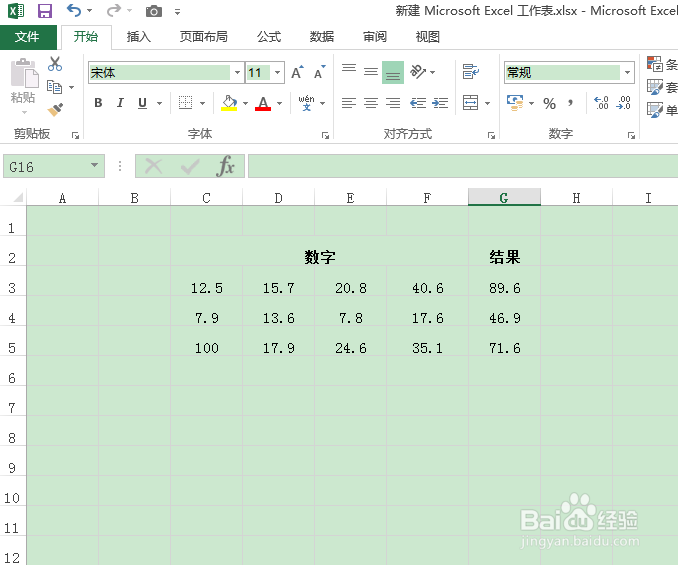The height and width of the screenshot is (565, 678).
Task: Undo the last action
Action: 74,10
